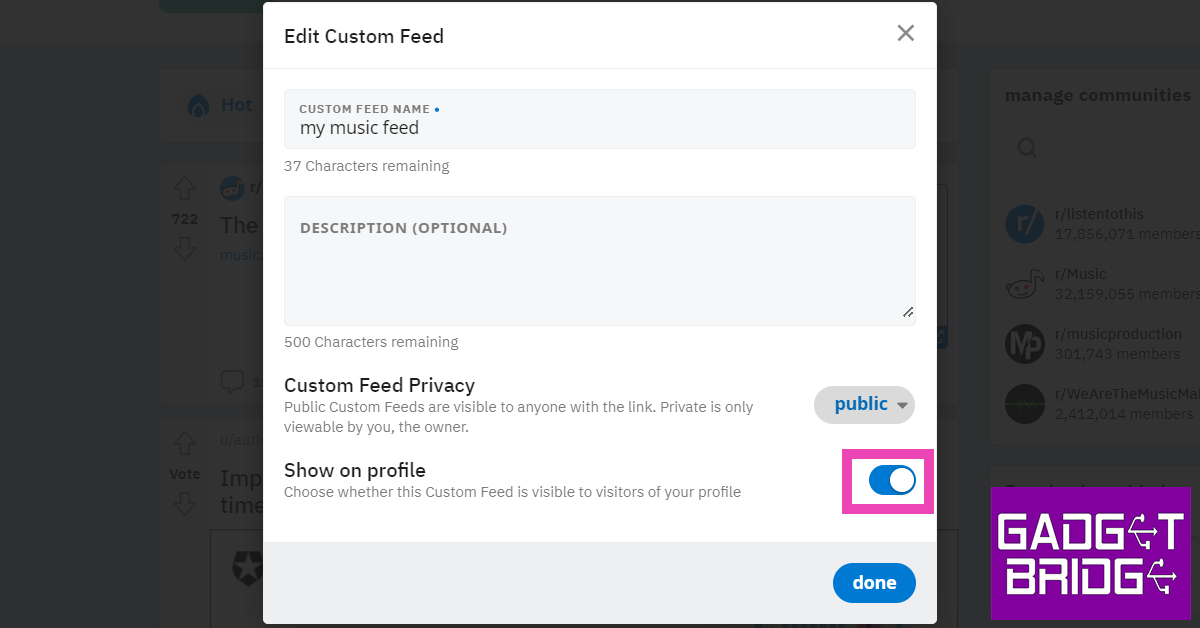Click the Hot flame sort icon
The image size is (1200, 628).
[x=199, y=105]
